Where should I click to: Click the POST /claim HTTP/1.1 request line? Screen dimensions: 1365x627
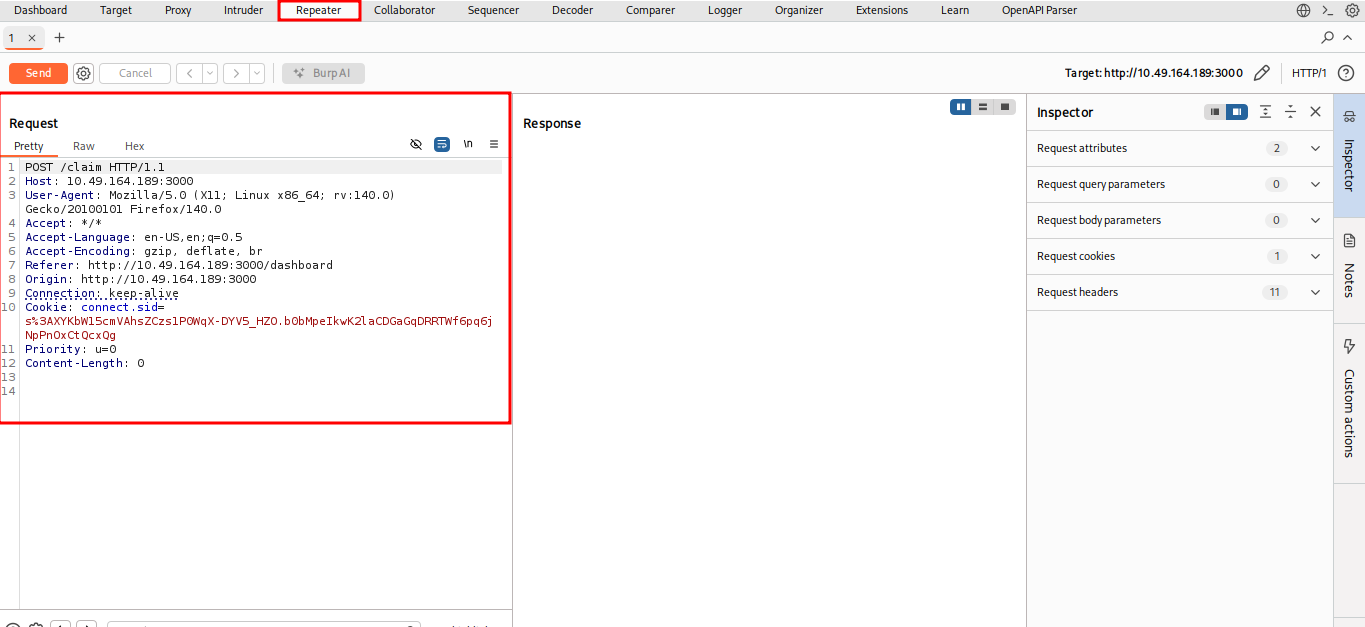[x=95, y=167]
